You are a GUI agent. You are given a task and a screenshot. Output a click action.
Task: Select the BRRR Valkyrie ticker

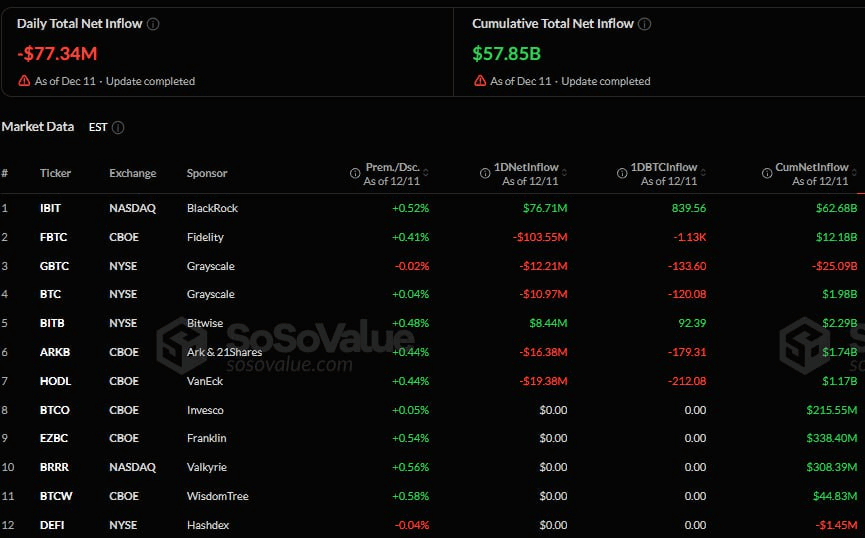click(54, 468)
